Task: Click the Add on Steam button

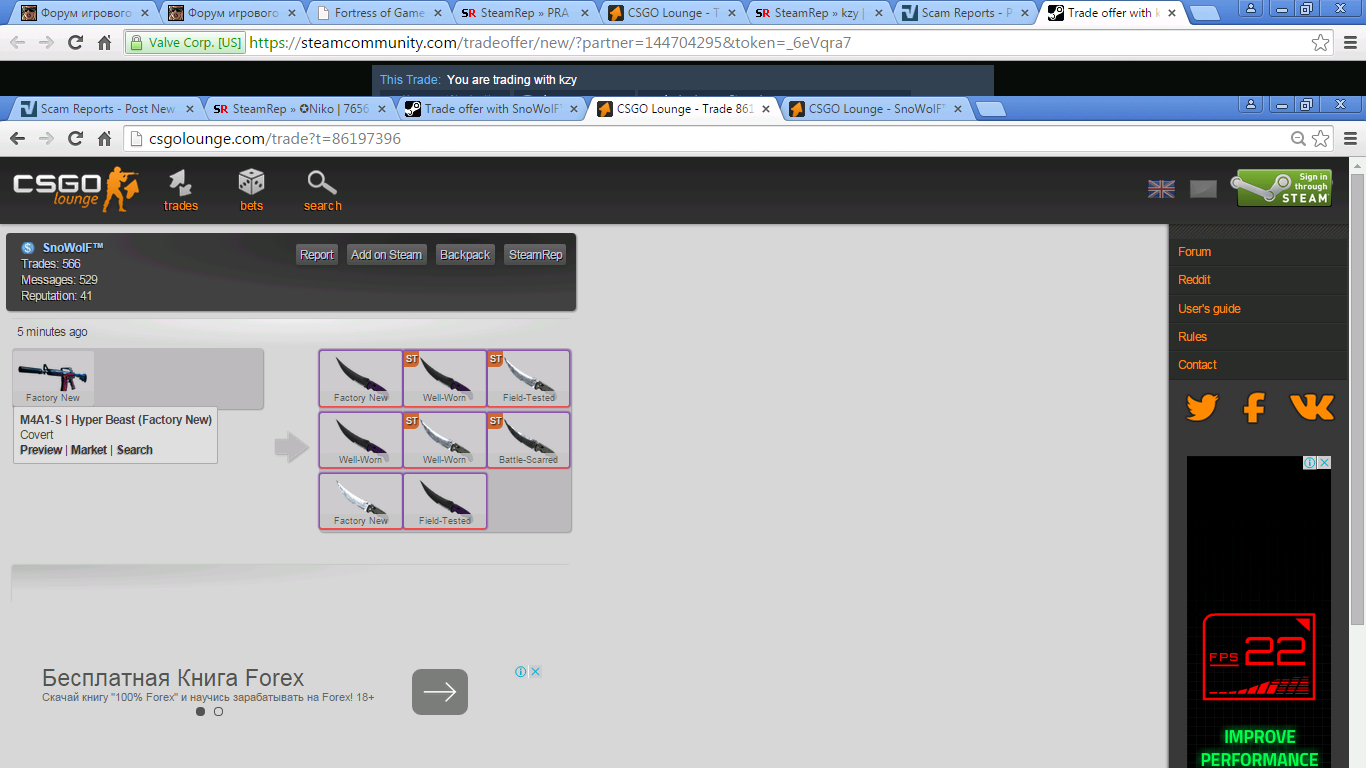Action: tap(386, 255)
